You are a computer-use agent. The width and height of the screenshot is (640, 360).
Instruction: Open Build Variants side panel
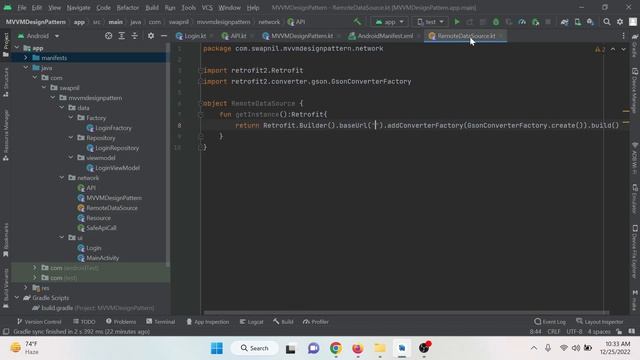pyautogui.click(x=6, y=289)
